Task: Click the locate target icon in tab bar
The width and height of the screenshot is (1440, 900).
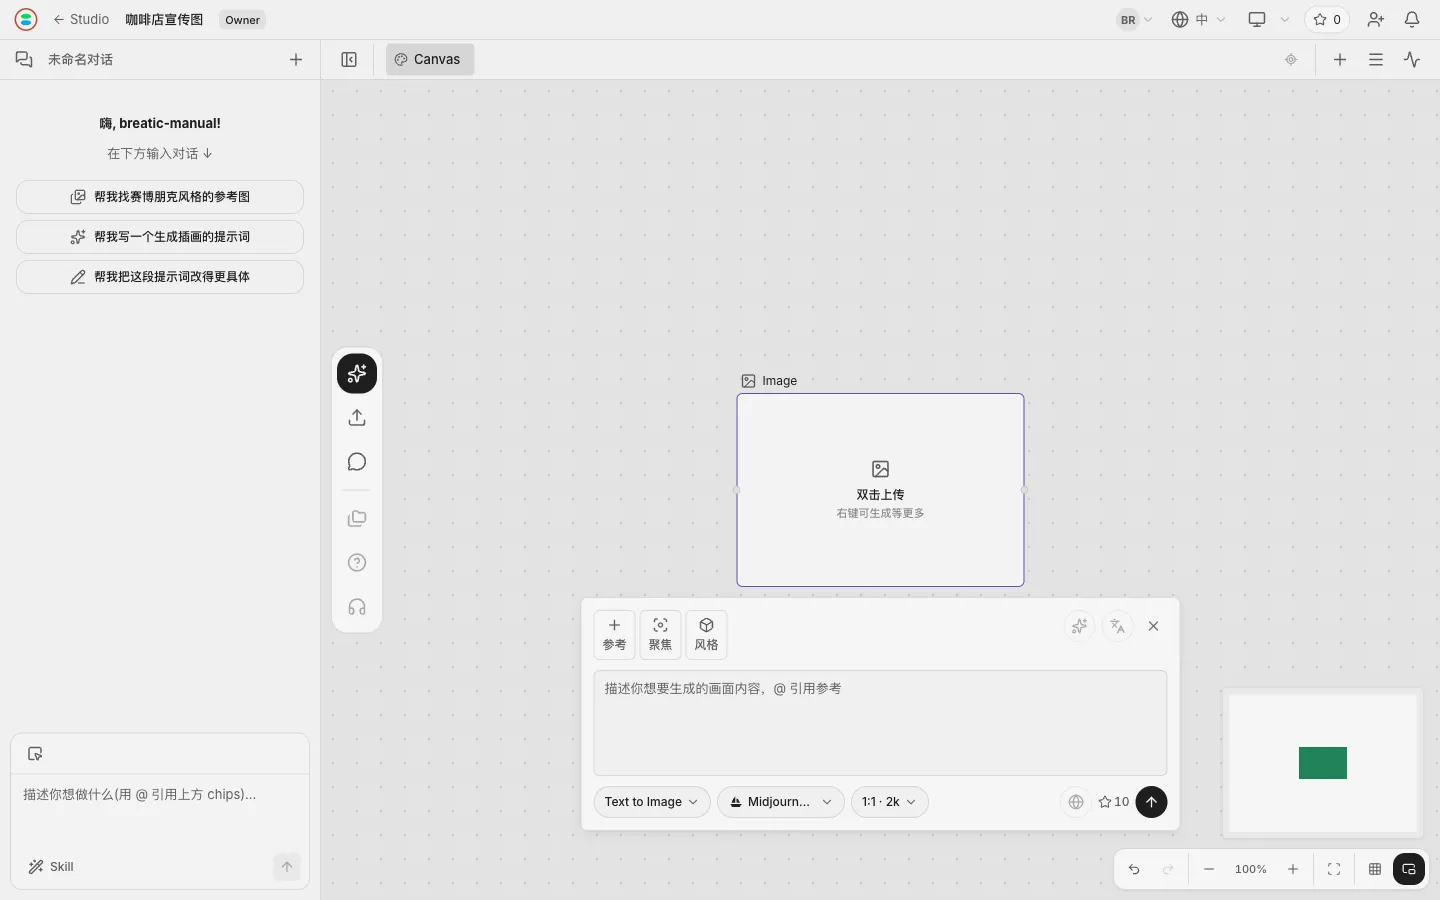Action: pyautogui.click(x=1291, y=59)
